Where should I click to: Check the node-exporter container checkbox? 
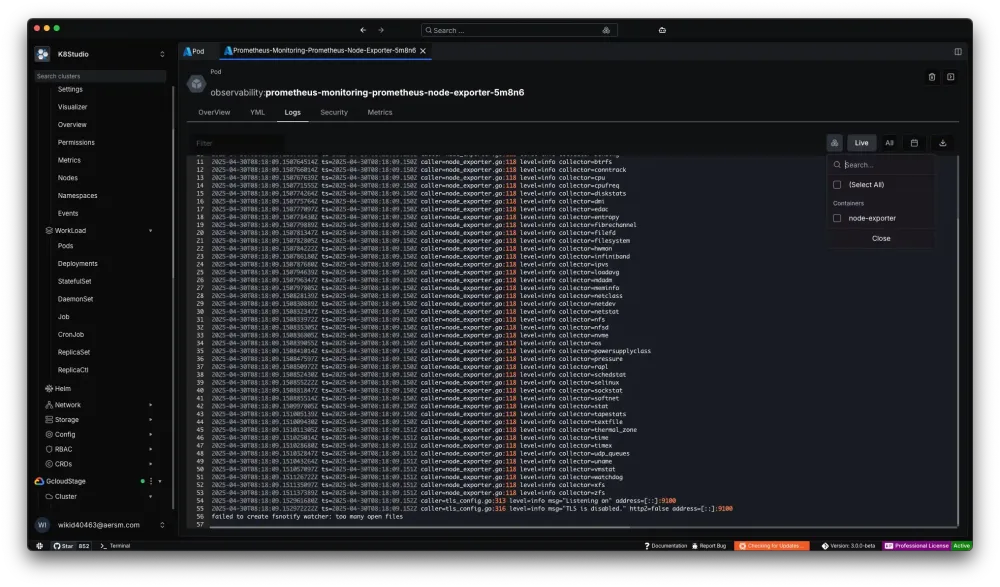[x=837, y=218]
